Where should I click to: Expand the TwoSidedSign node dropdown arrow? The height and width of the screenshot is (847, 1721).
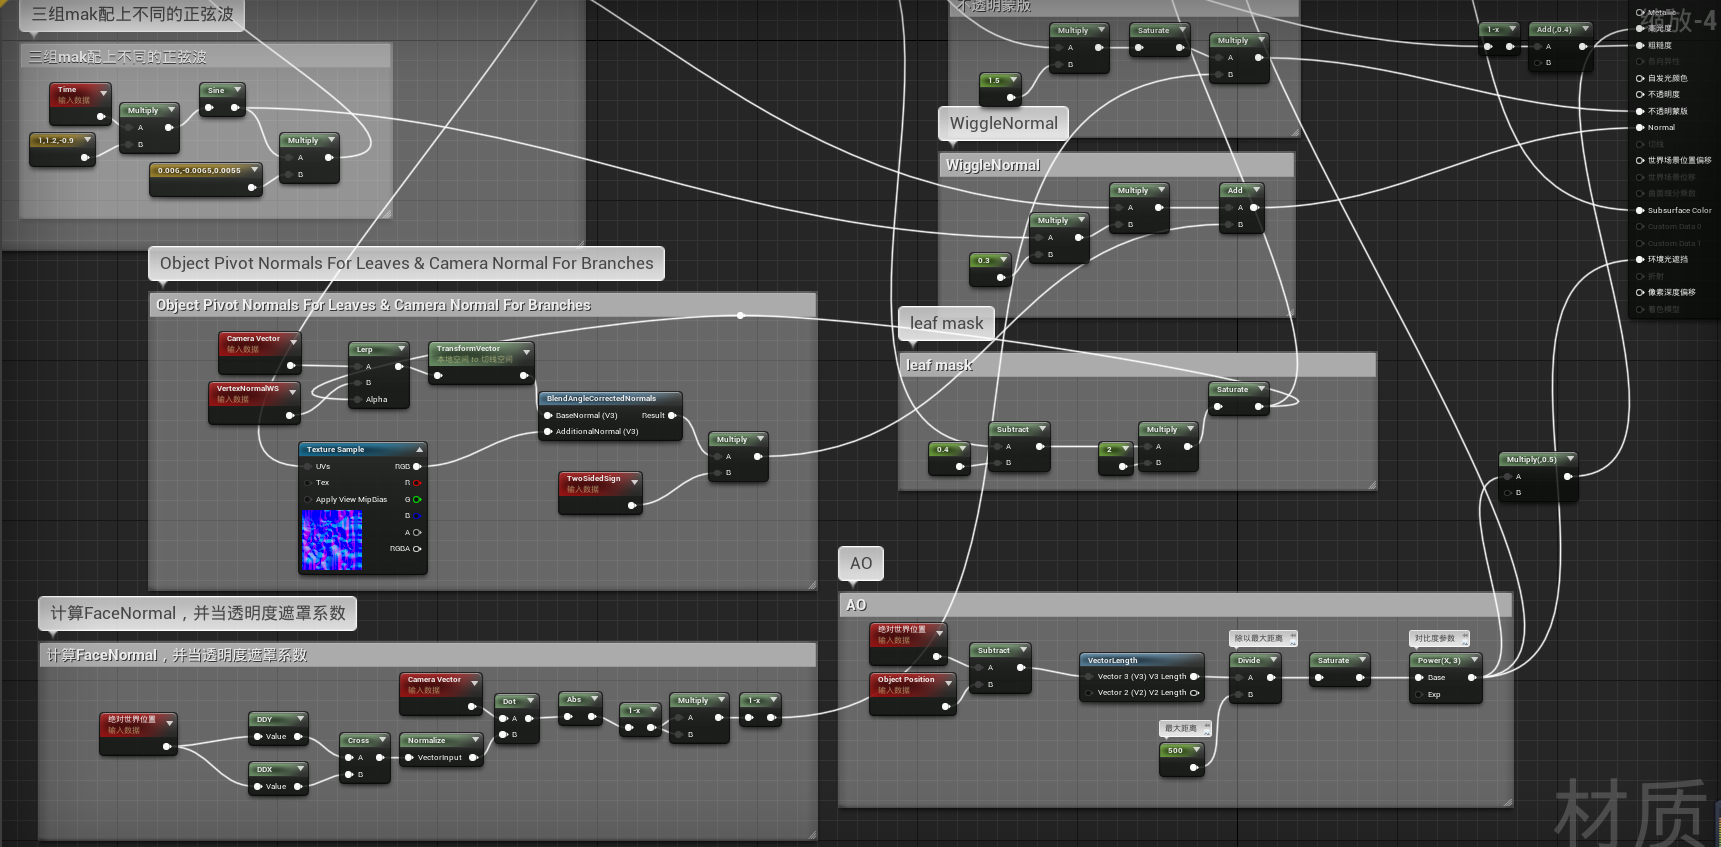(634, 482)
